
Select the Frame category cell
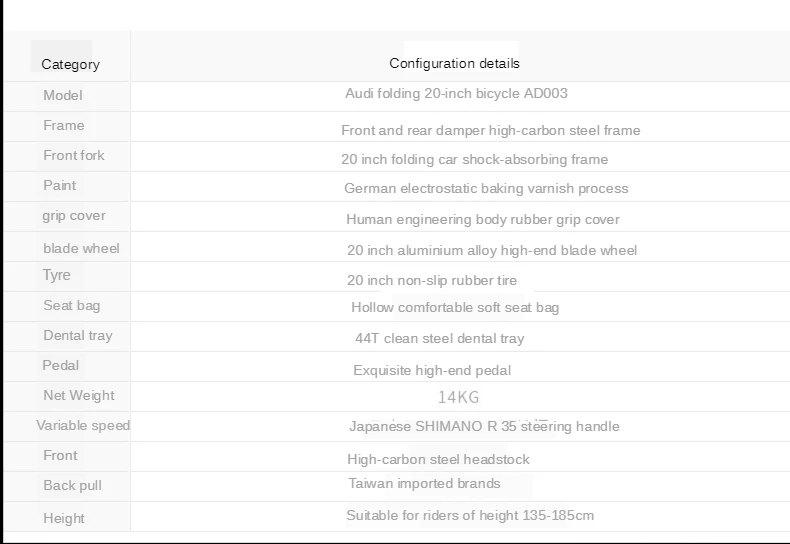pyautogui.click(x=64, y=125)
